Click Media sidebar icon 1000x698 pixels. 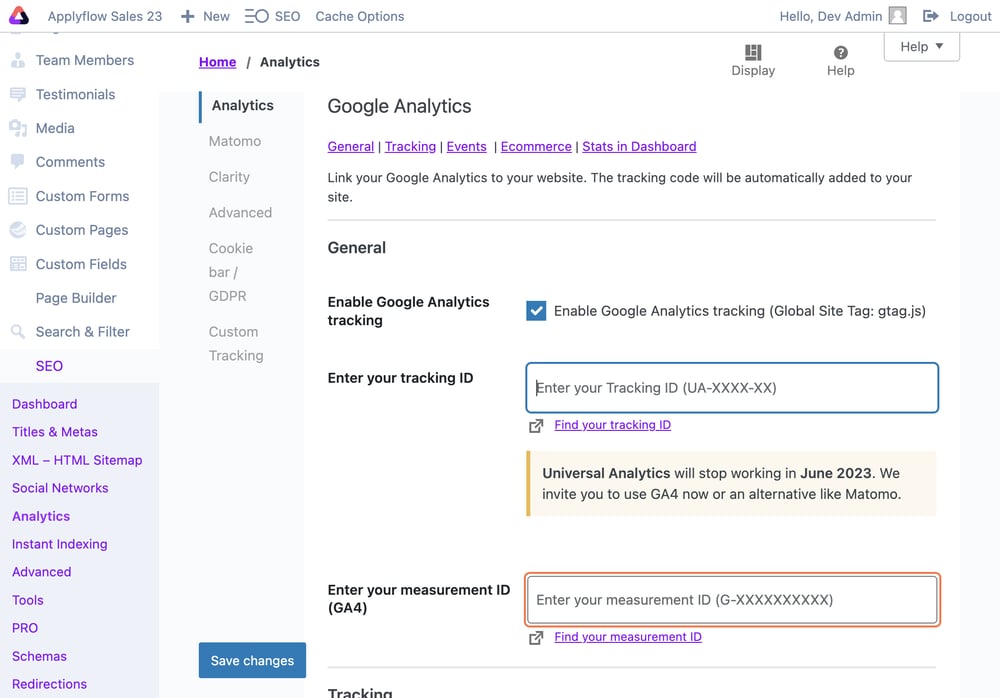coord(18,128)
